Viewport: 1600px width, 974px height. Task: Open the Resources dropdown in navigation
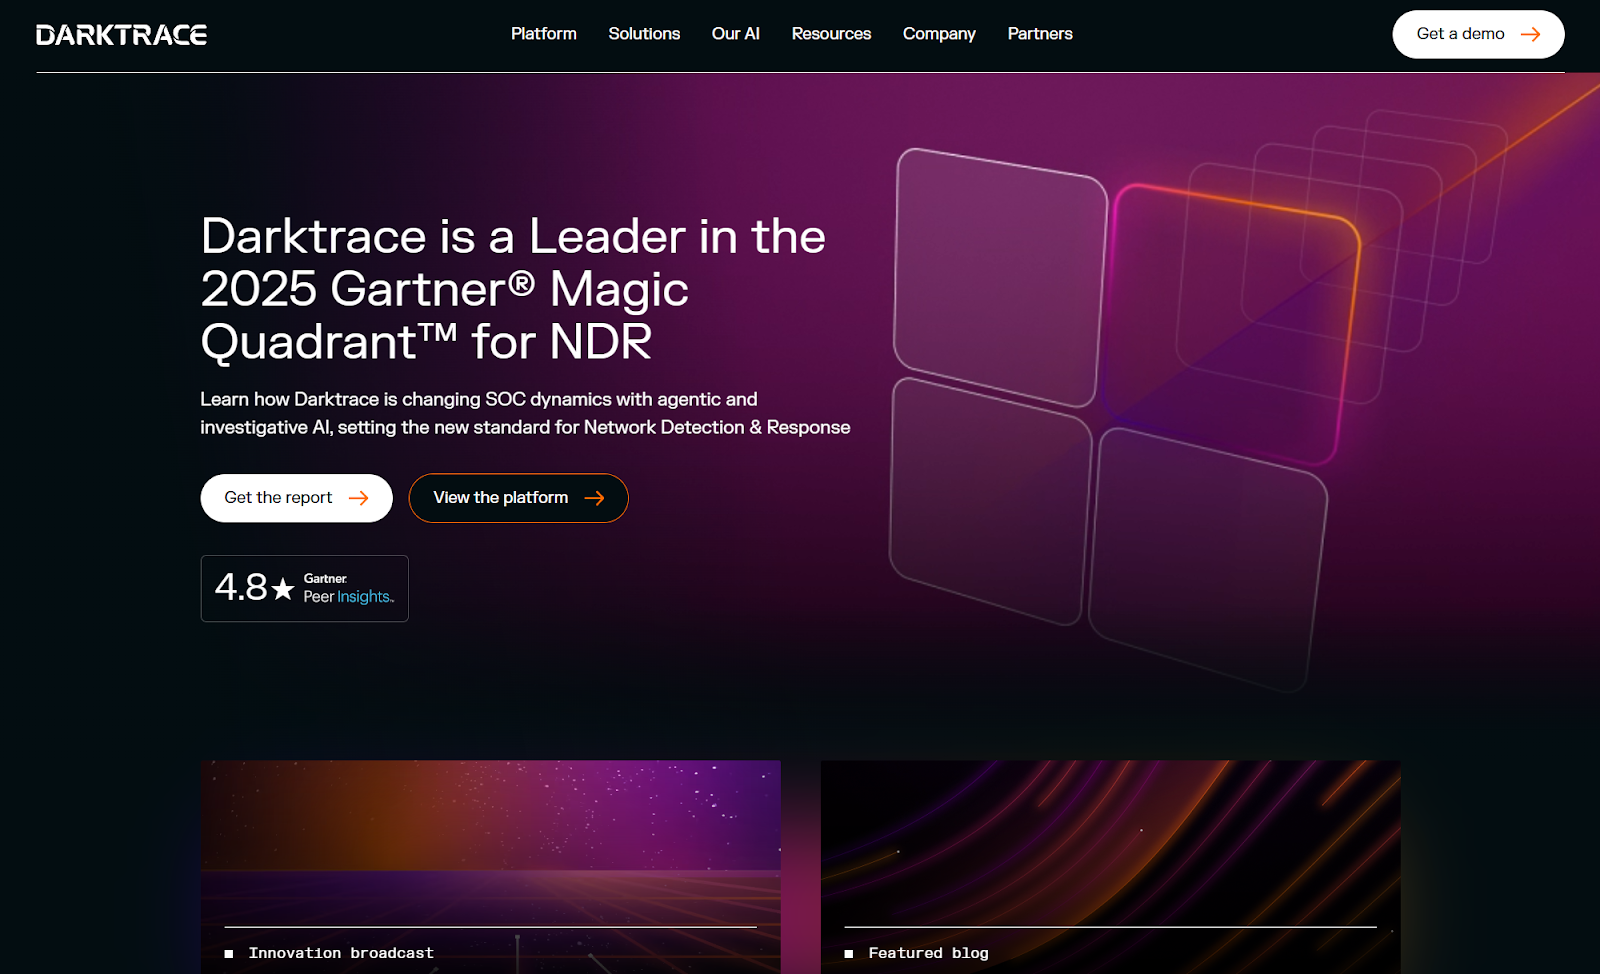click(x=831, y=34)
